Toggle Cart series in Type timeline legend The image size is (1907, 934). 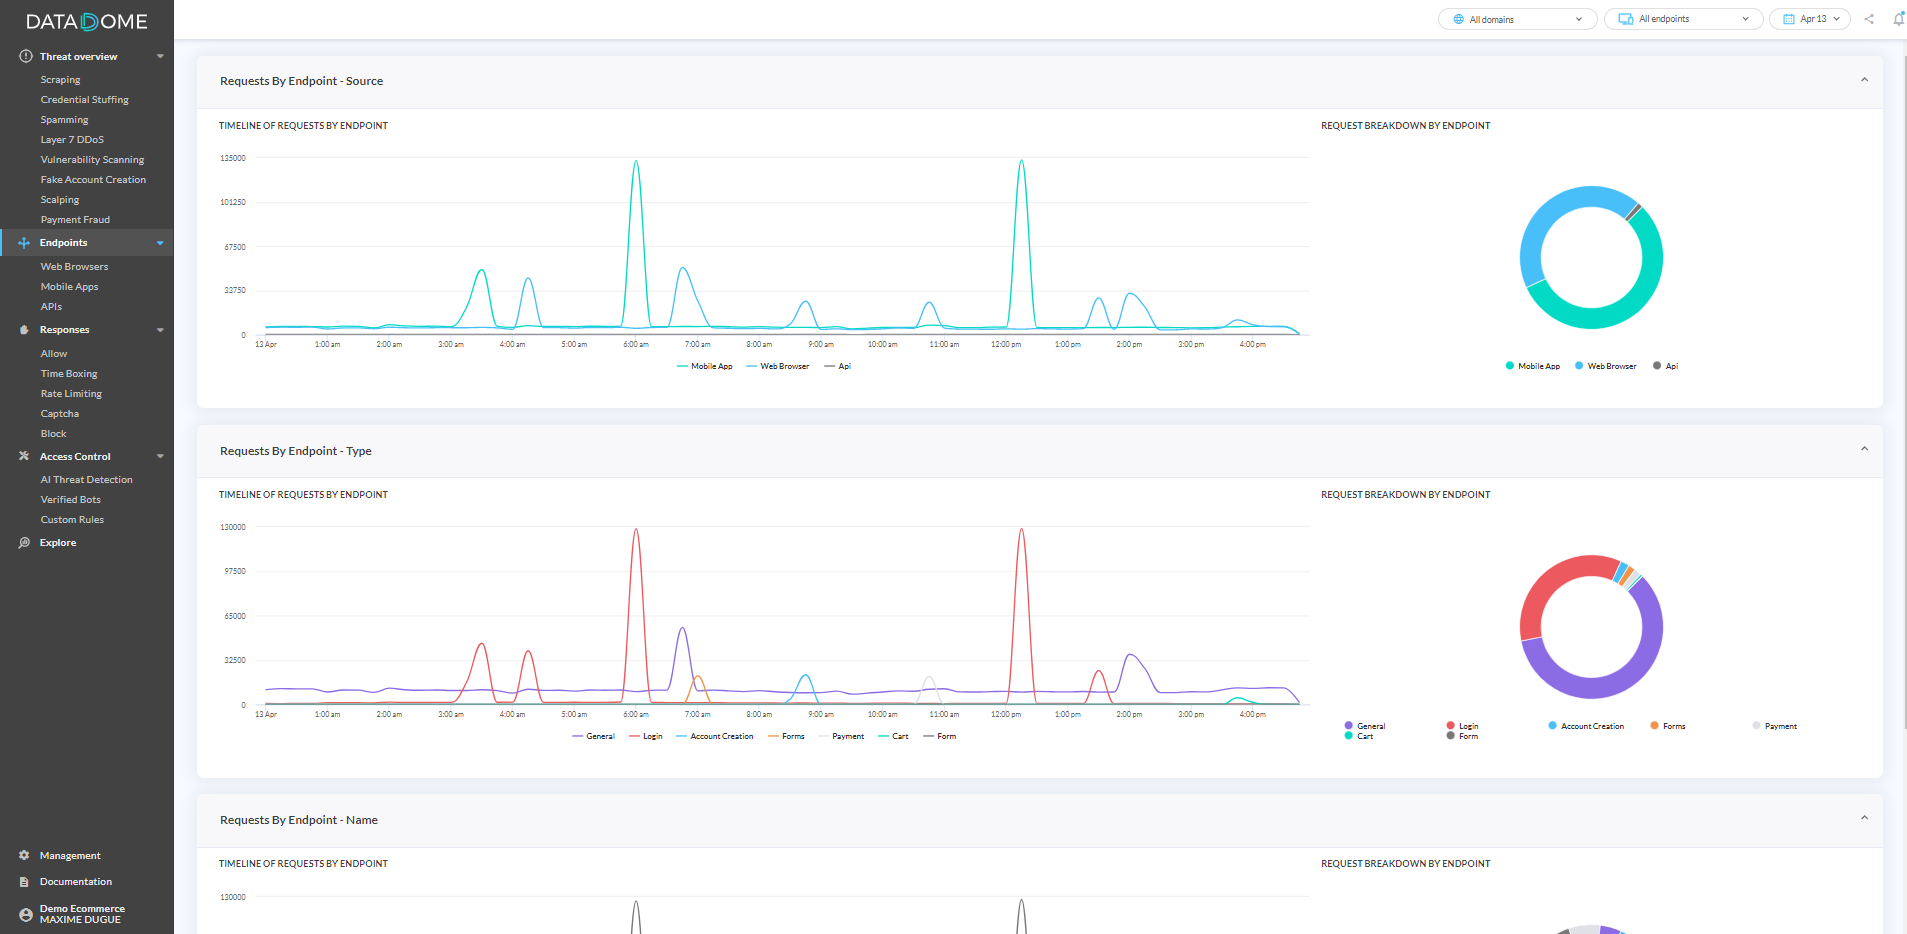pyautogui.click(x=893, y=736)
